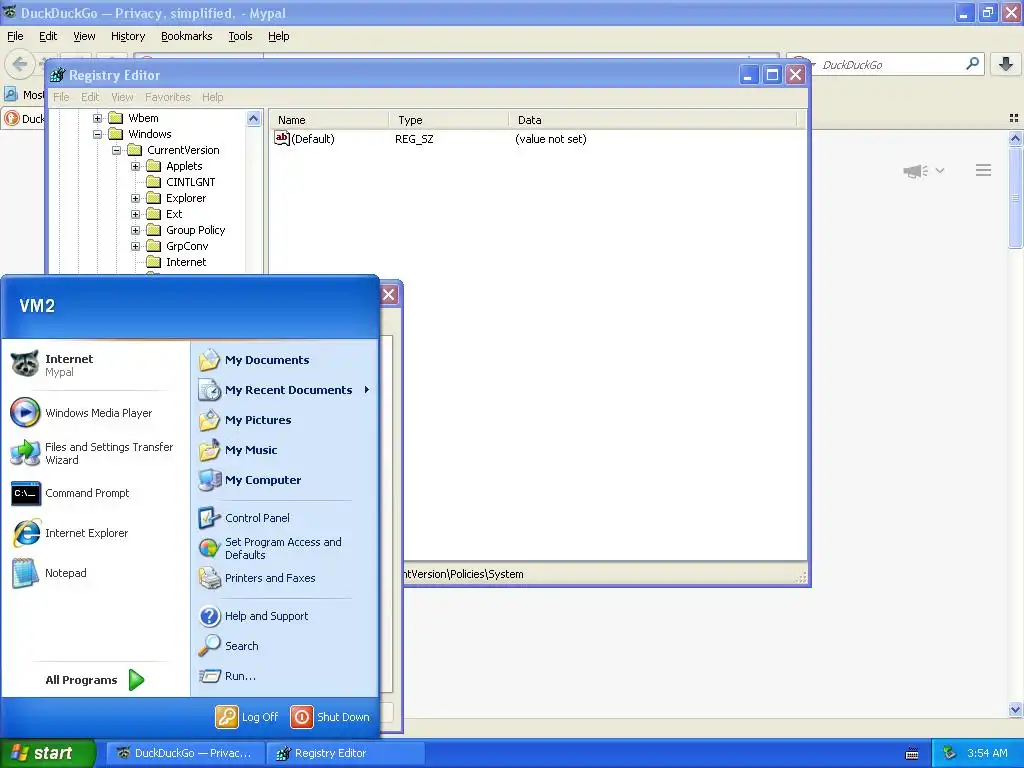
Task: Click the Log Off button
Action: (248, 717)
